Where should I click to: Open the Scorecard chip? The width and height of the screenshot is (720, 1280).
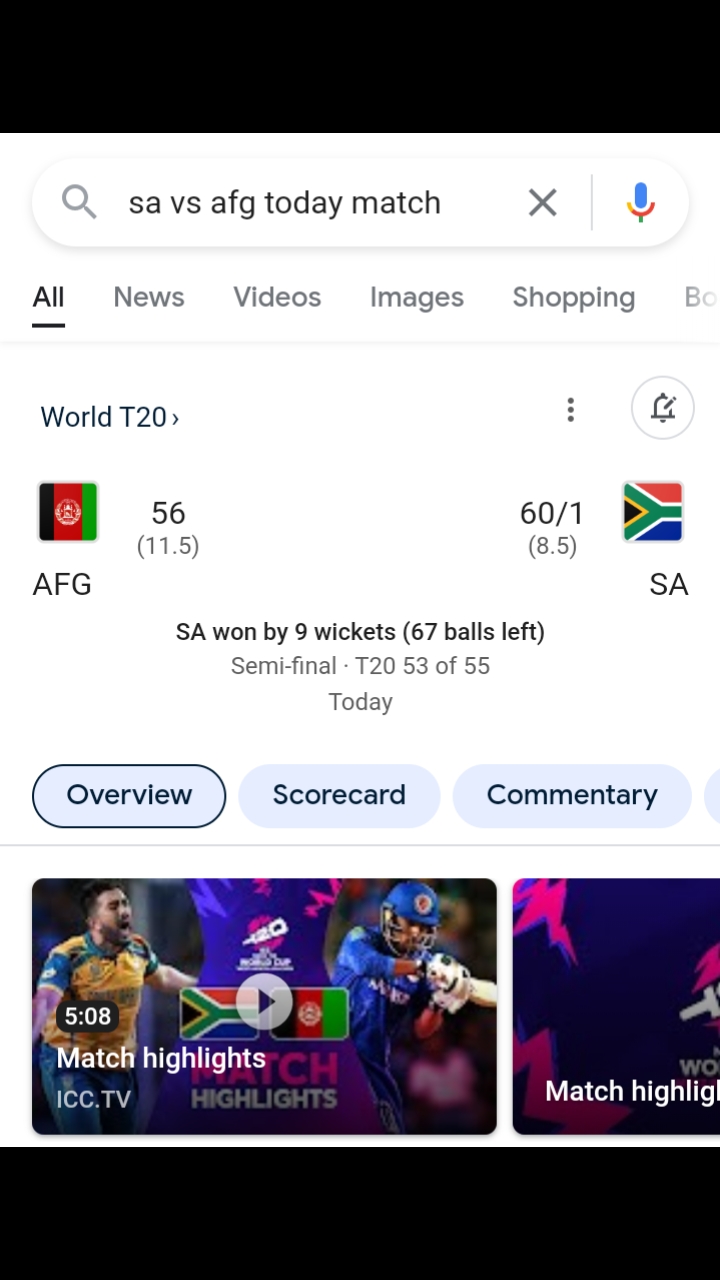pos(339,796)
